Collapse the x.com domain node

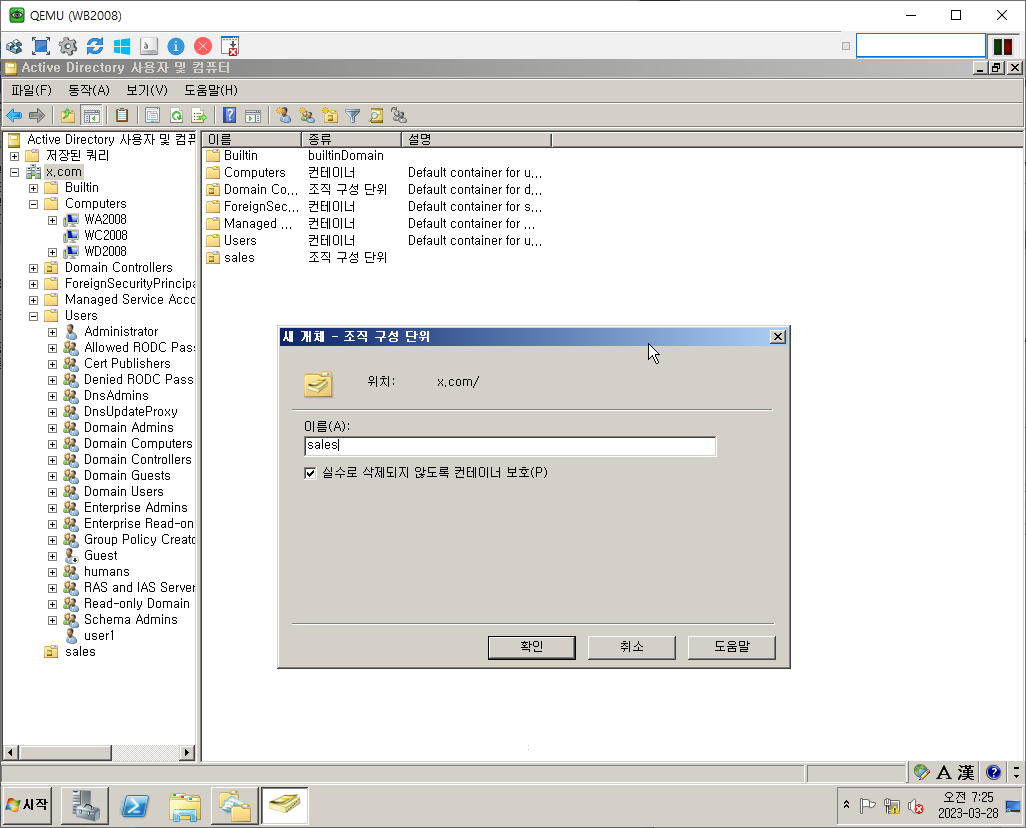[x=14, y=173]
